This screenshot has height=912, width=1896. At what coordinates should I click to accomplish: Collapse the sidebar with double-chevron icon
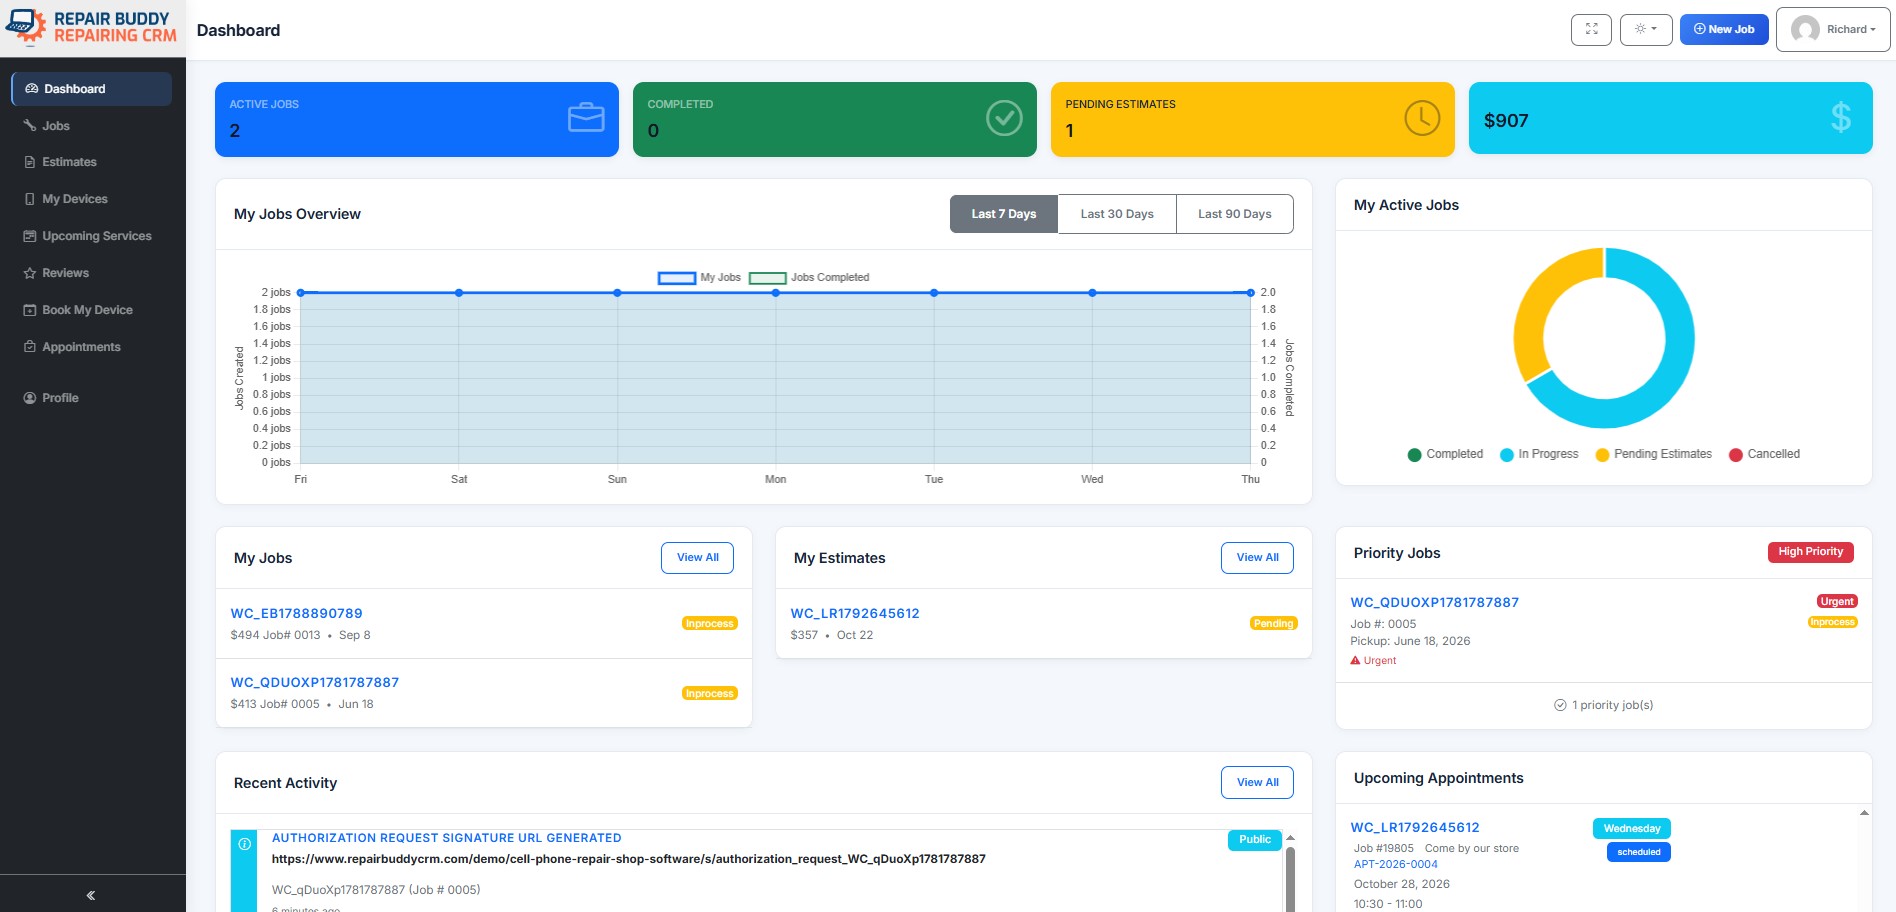point(91,895)
